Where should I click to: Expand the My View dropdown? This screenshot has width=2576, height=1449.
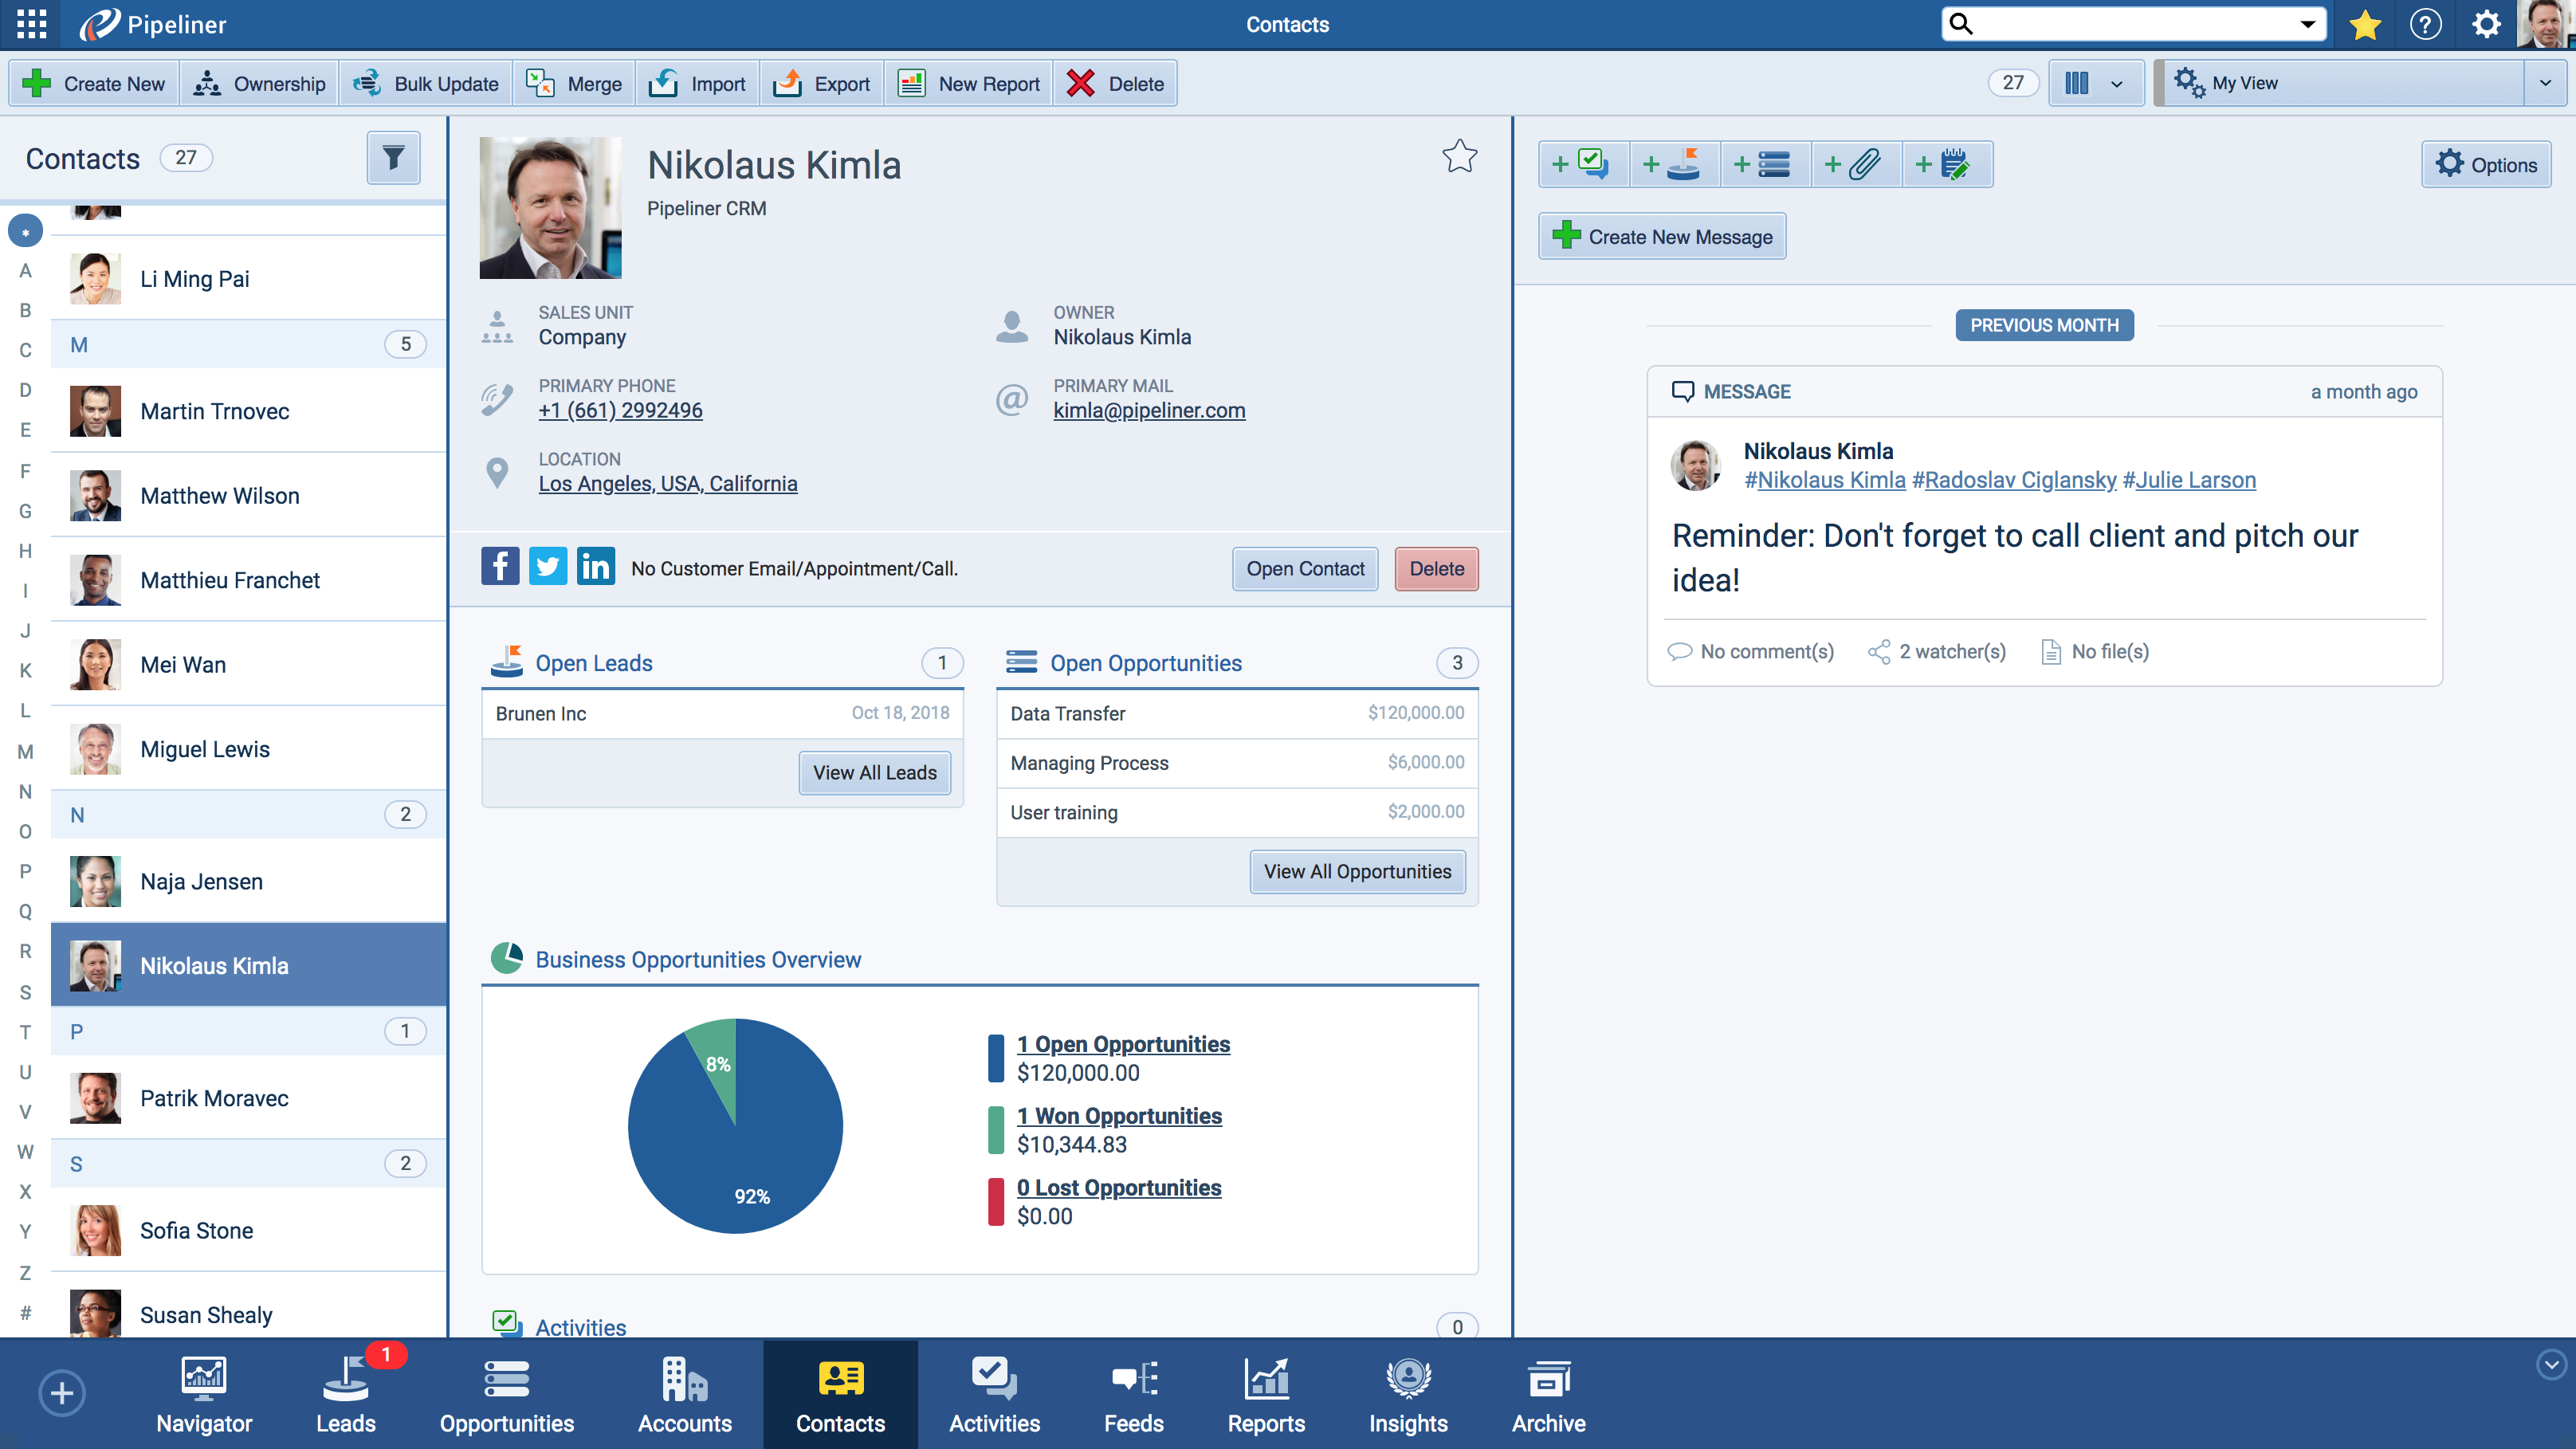tap(2545, 83)
